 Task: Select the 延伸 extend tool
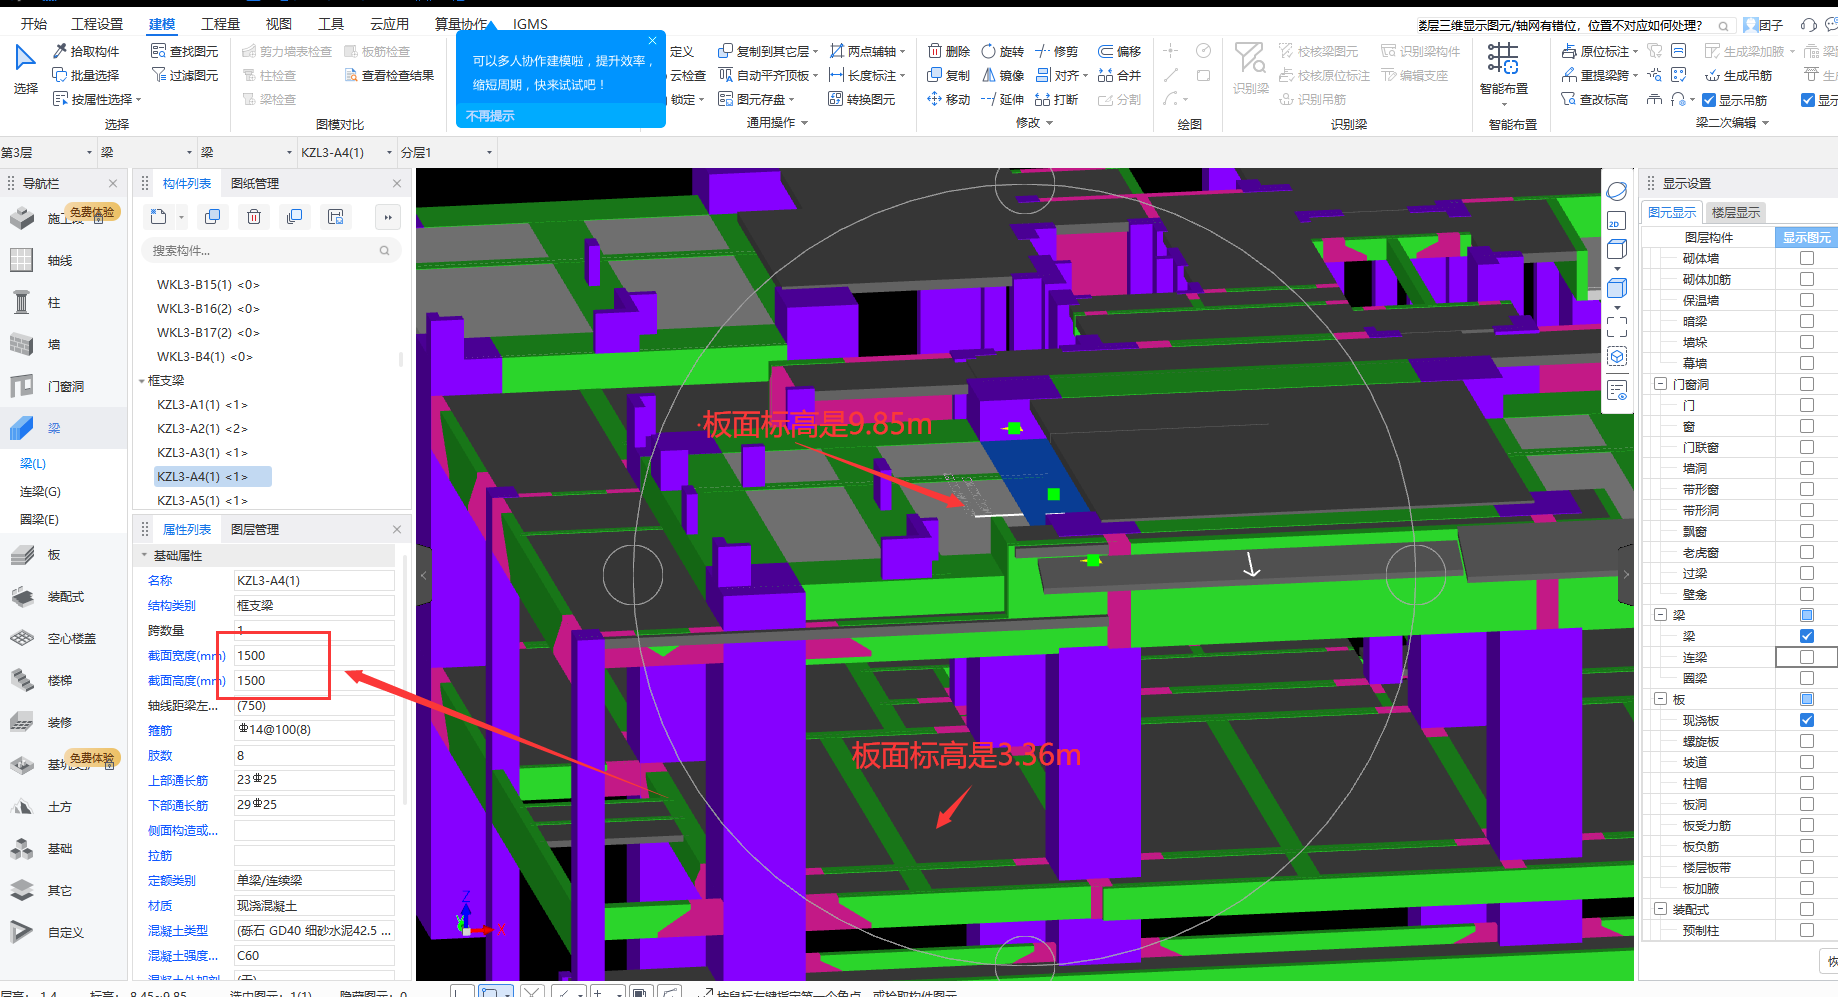[x=1002, y=99]
